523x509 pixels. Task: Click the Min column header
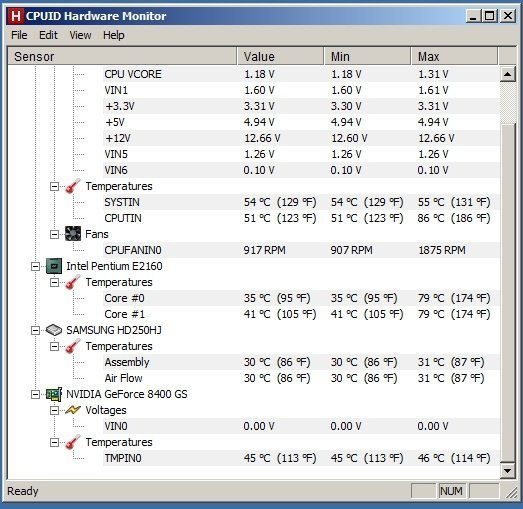pos(367,56)
